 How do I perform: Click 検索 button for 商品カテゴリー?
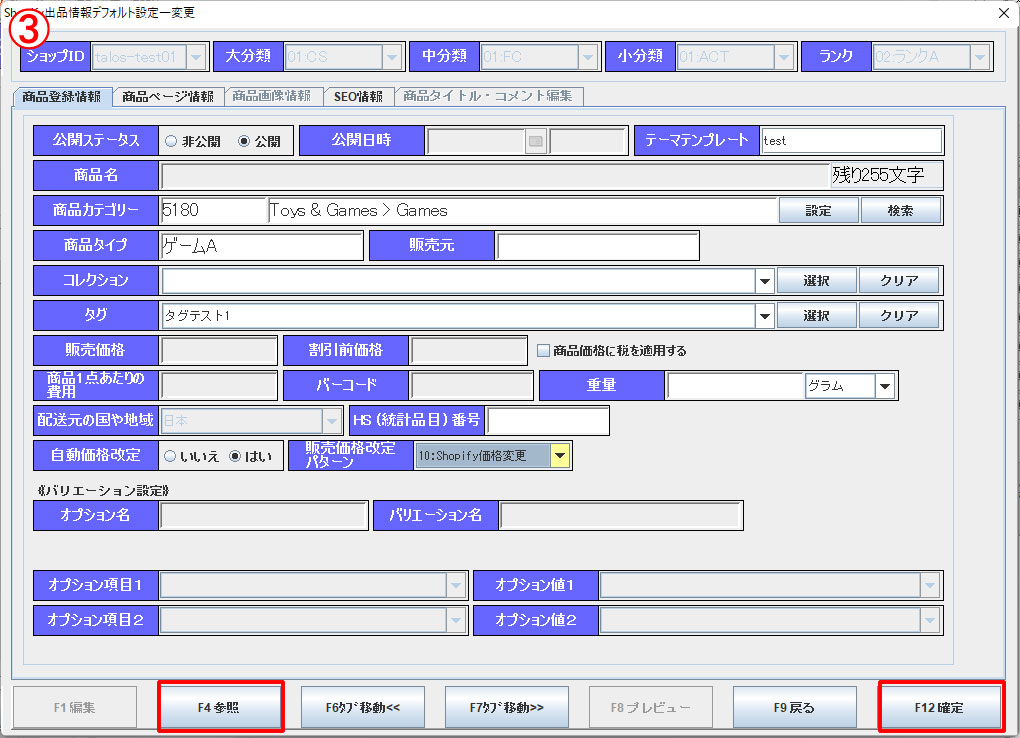(x=899, y=211)
